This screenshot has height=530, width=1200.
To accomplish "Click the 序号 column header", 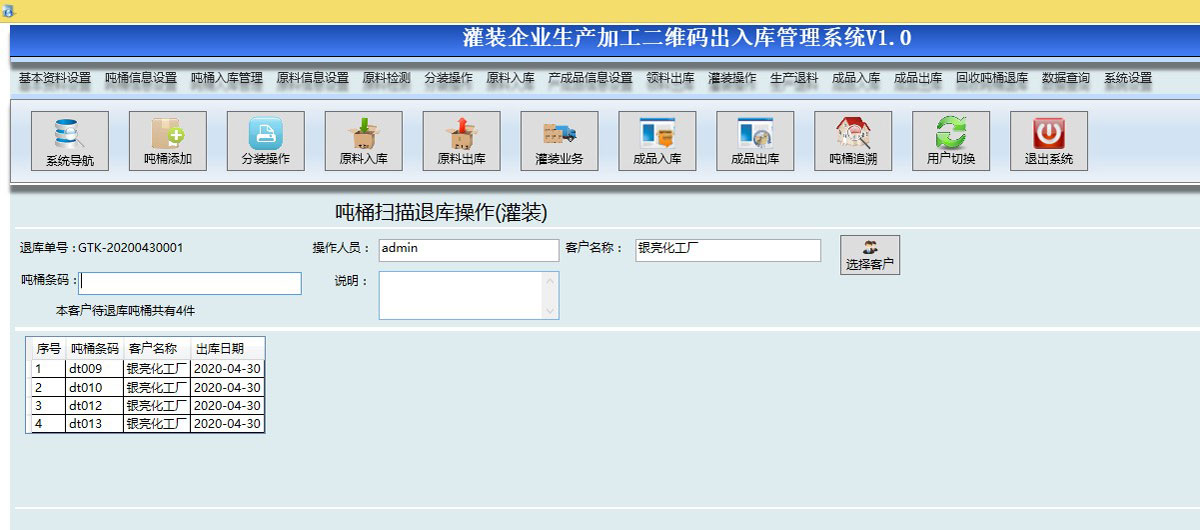I will (x=48, y=349).
